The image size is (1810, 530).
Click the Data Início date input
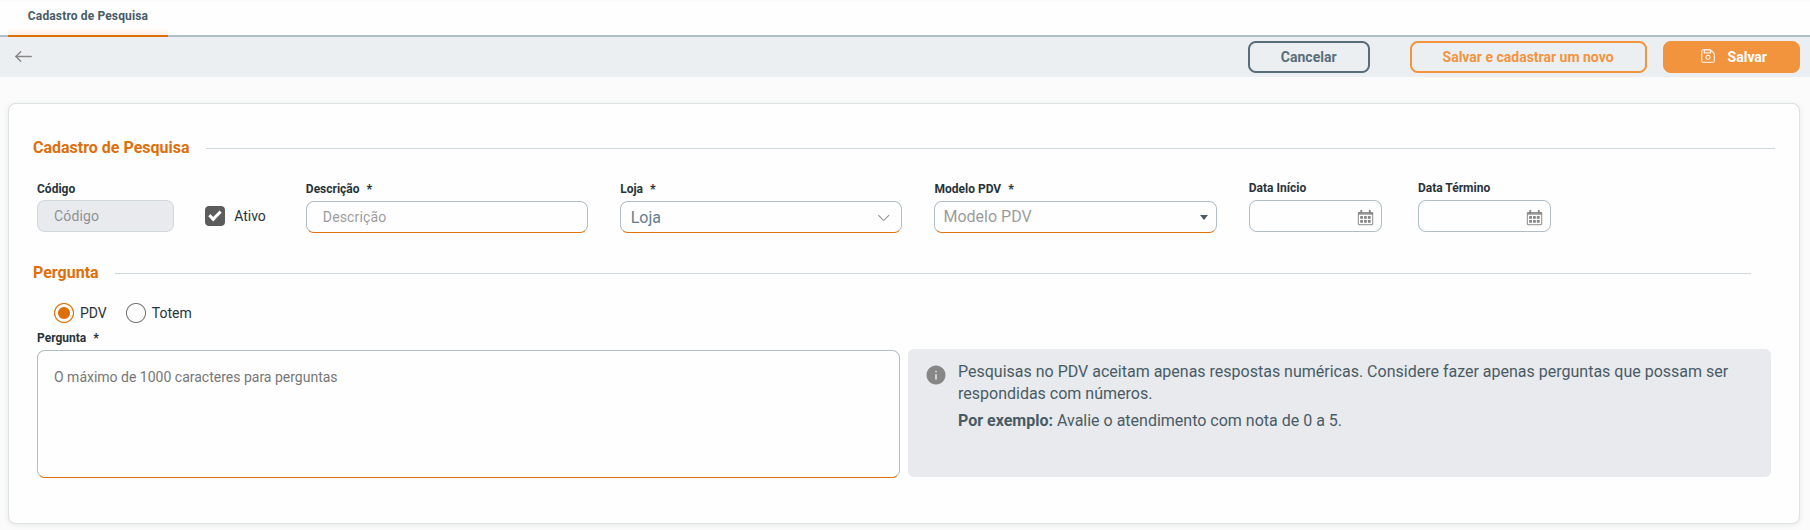pos(1300,217)
